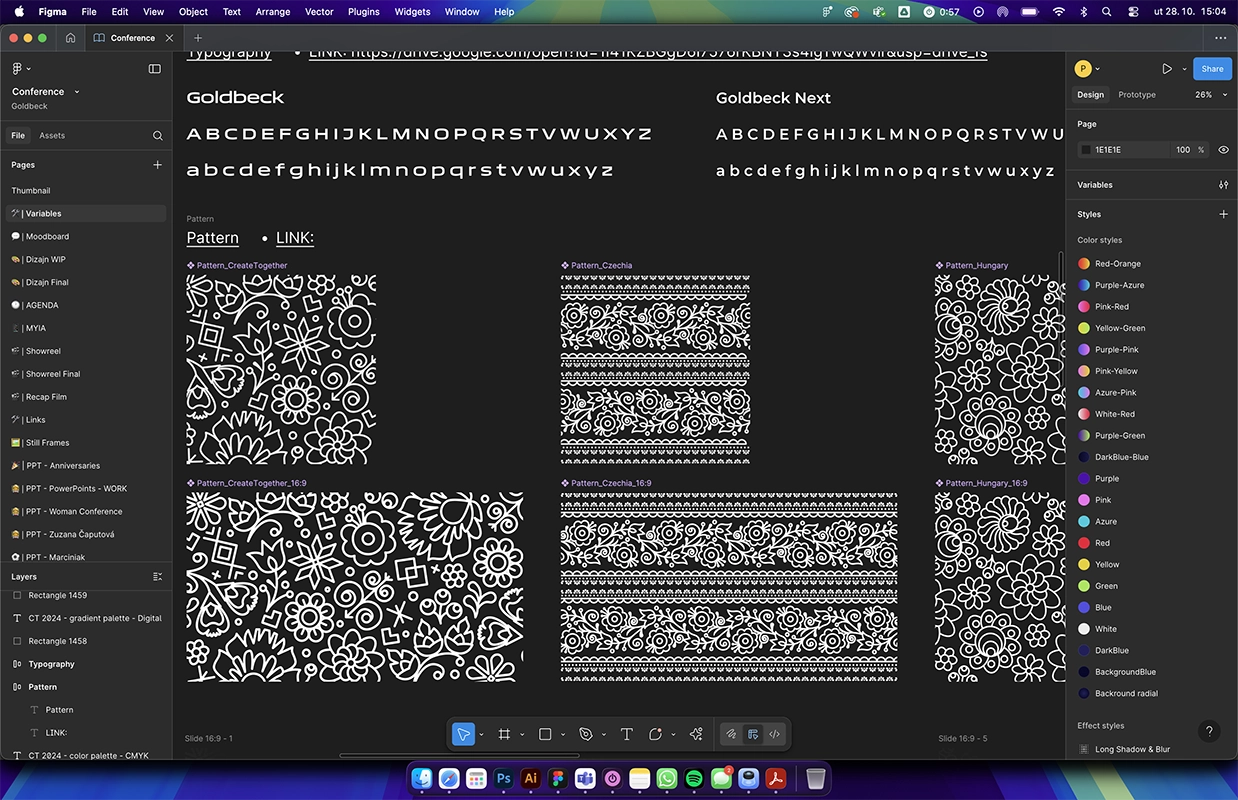This screenshot has width=1238, height=800.
Task: Open the zoom level 26% dropdown
Action: [x=1209, y=95]
